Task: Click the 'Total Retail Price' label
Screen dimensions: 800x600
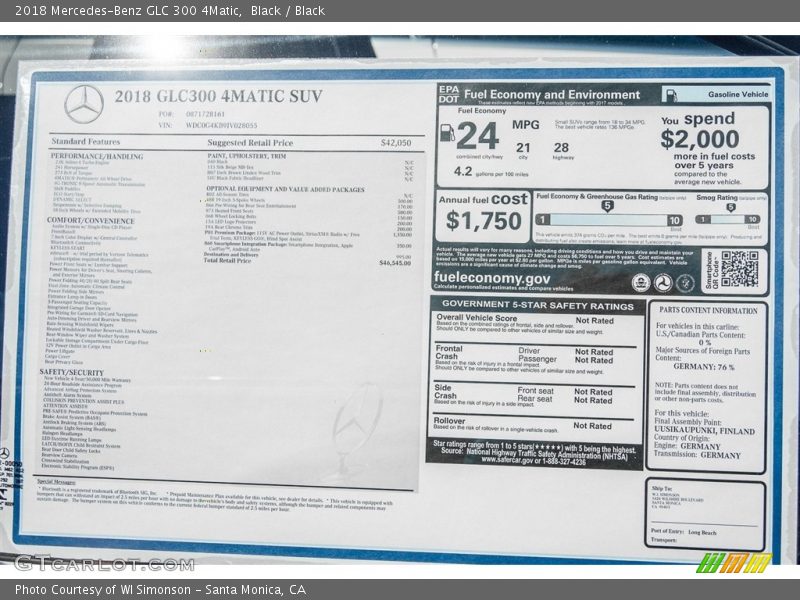Action: coord(227,260)
